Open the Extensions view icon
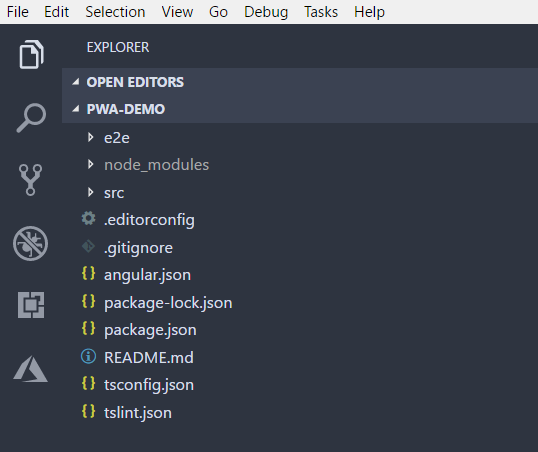 point(31,305)
